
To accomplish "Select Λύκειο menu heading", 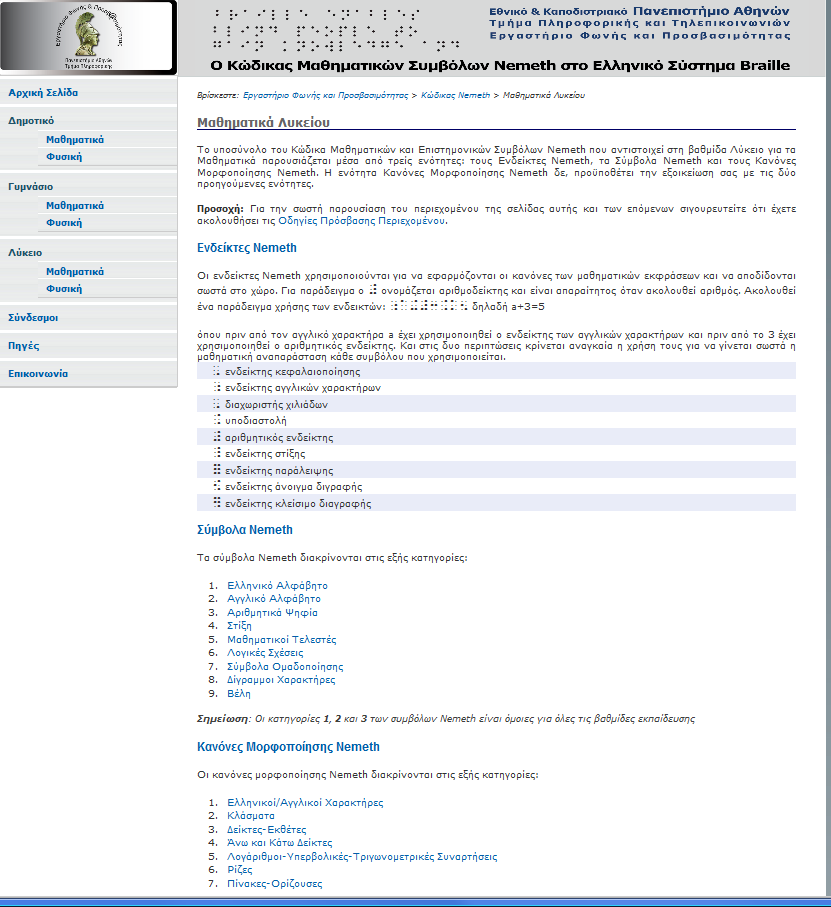I will (x=25, y=252).
